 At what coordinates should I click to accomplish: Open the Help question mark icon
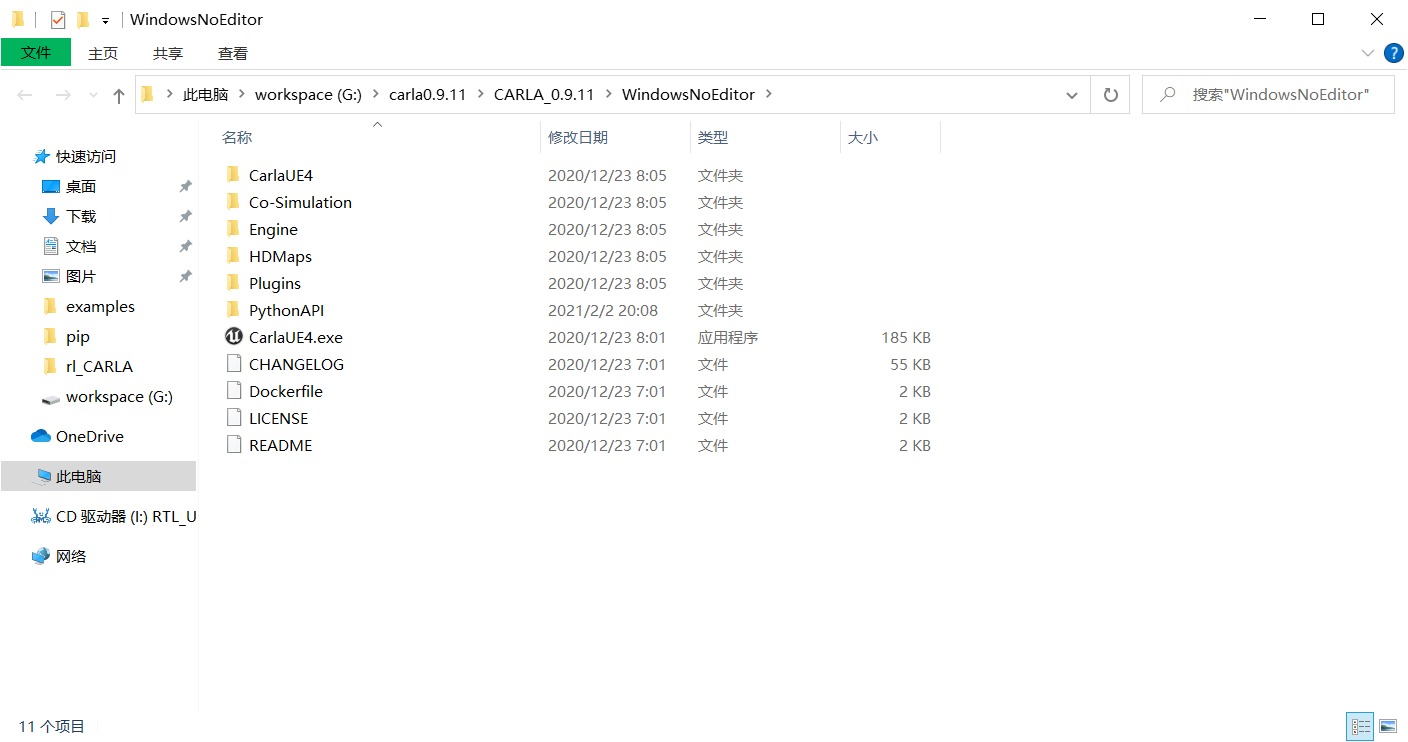[x=1393, y=53]
